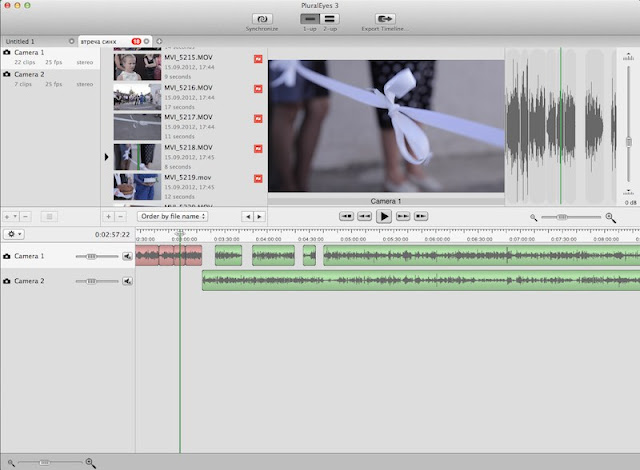Click the red warning icon for MVI_5216.MOV

[258, 89]
